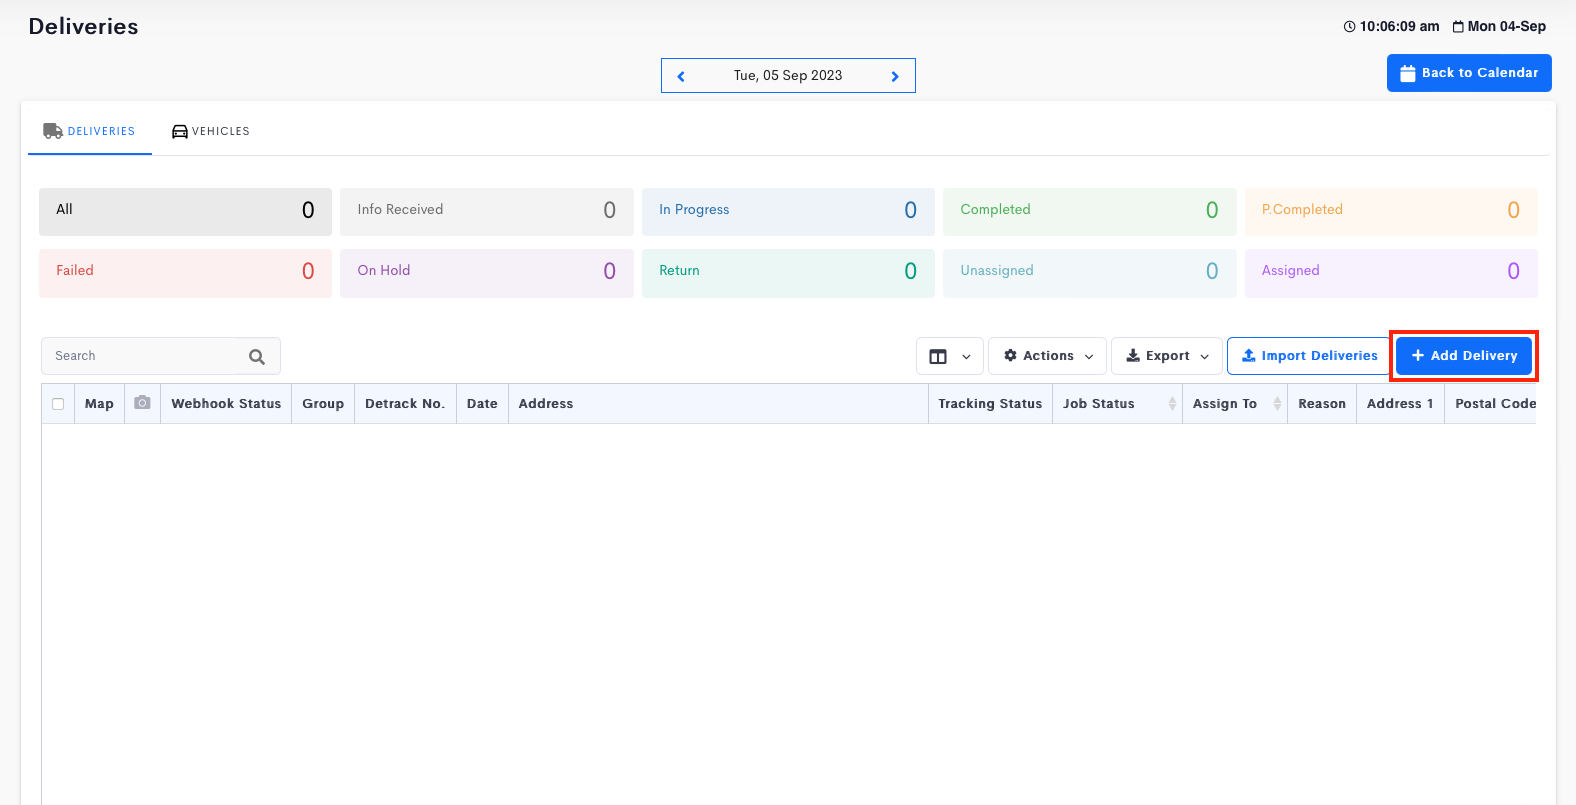Sort by Job Status arrows
Image resolution: width=1576 pixels, height=805 pixels.
[1172, 404]
